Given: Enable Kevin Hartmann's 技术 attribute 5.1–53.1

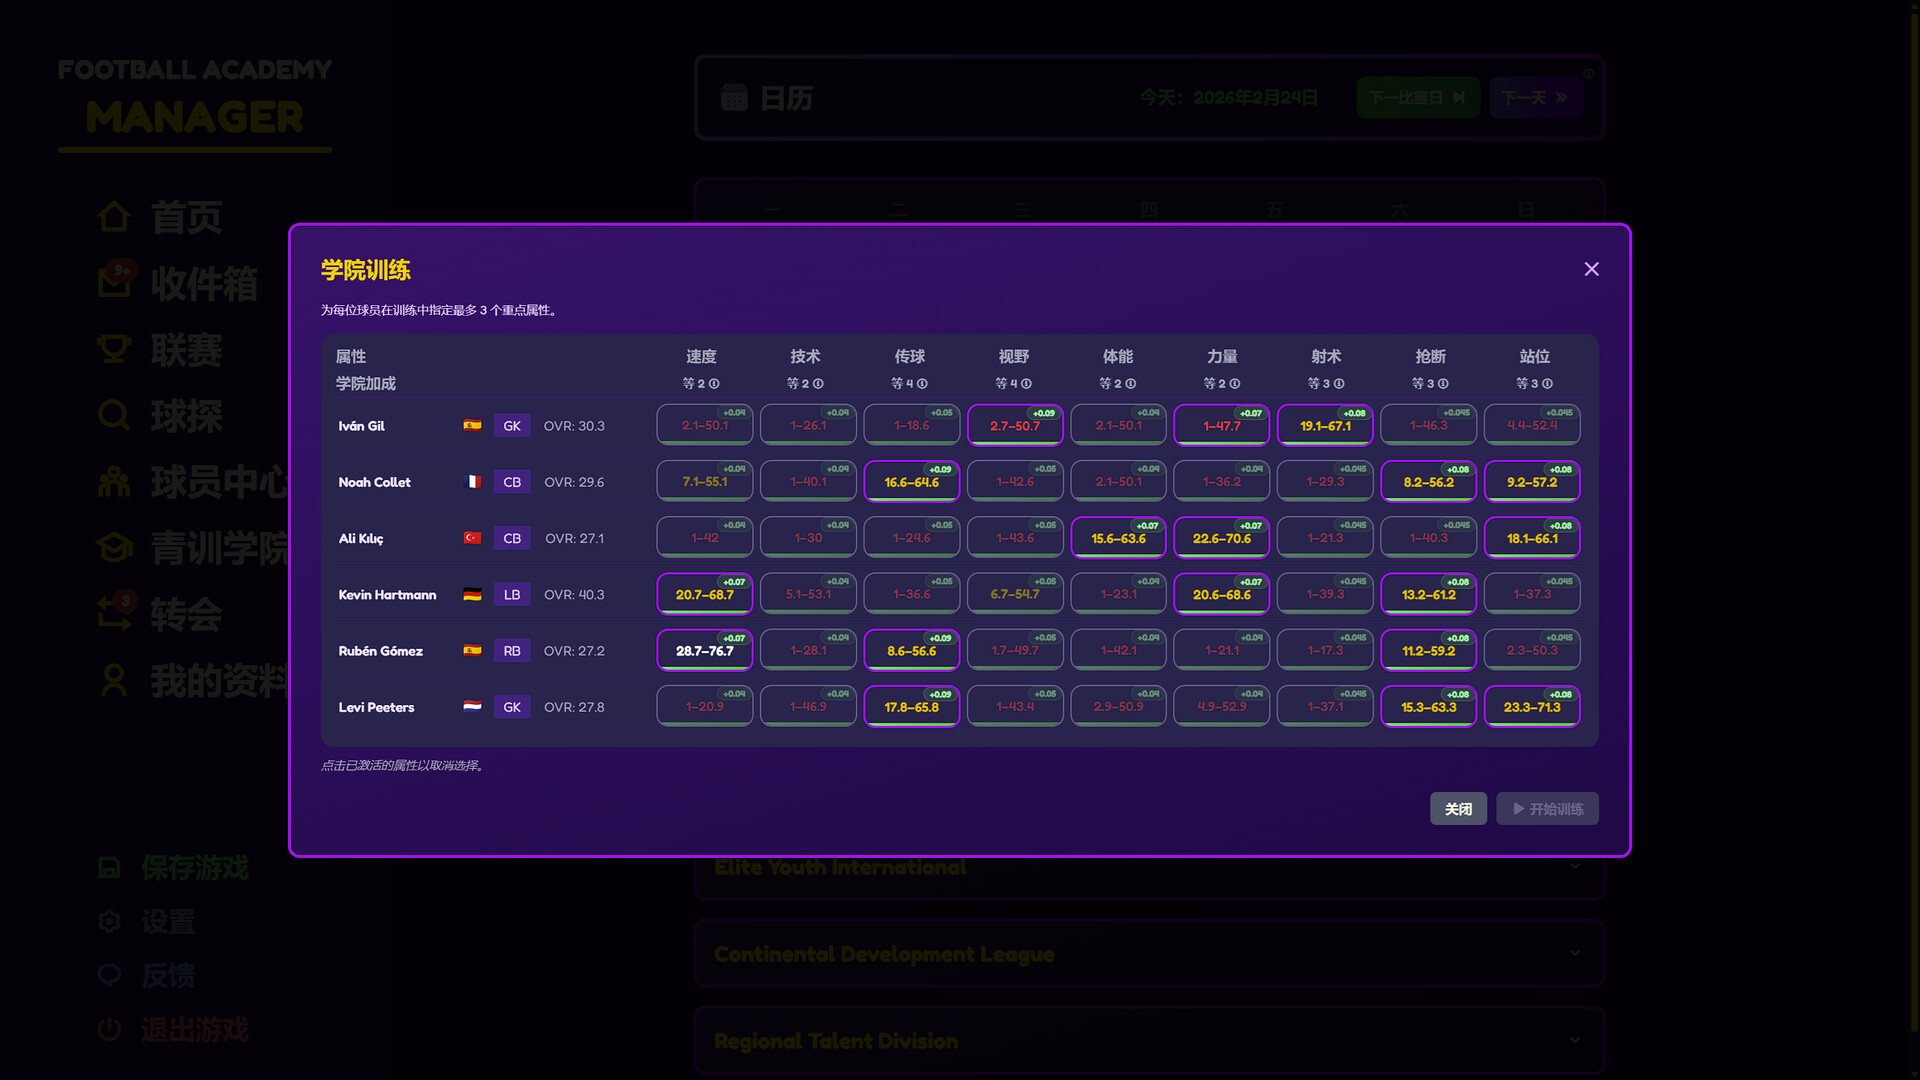Looking at the screenshot, I should (807, 594).
